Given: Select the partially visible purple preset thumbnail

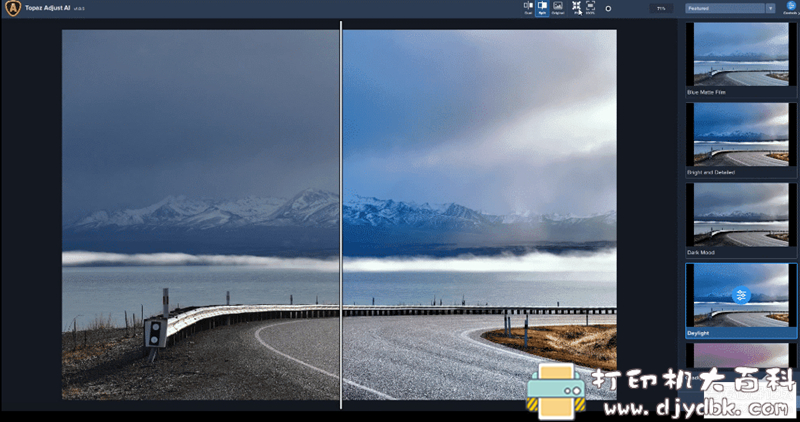Looking at the screenshot, I should [741, 355].
